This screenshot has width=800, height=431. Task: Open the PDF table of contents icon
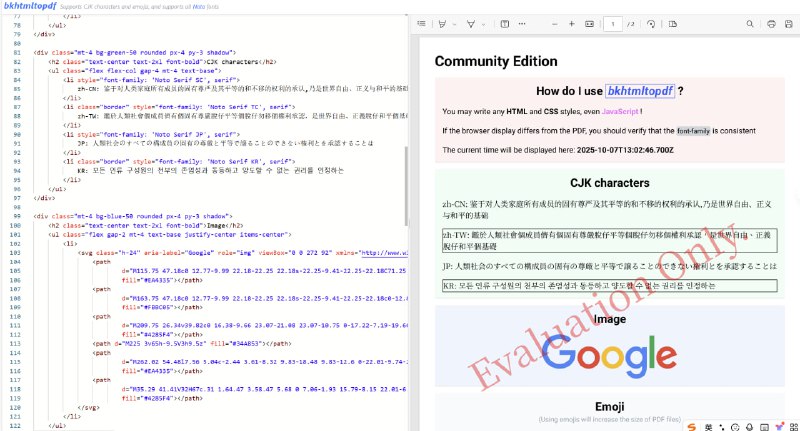tap(421, 24)
